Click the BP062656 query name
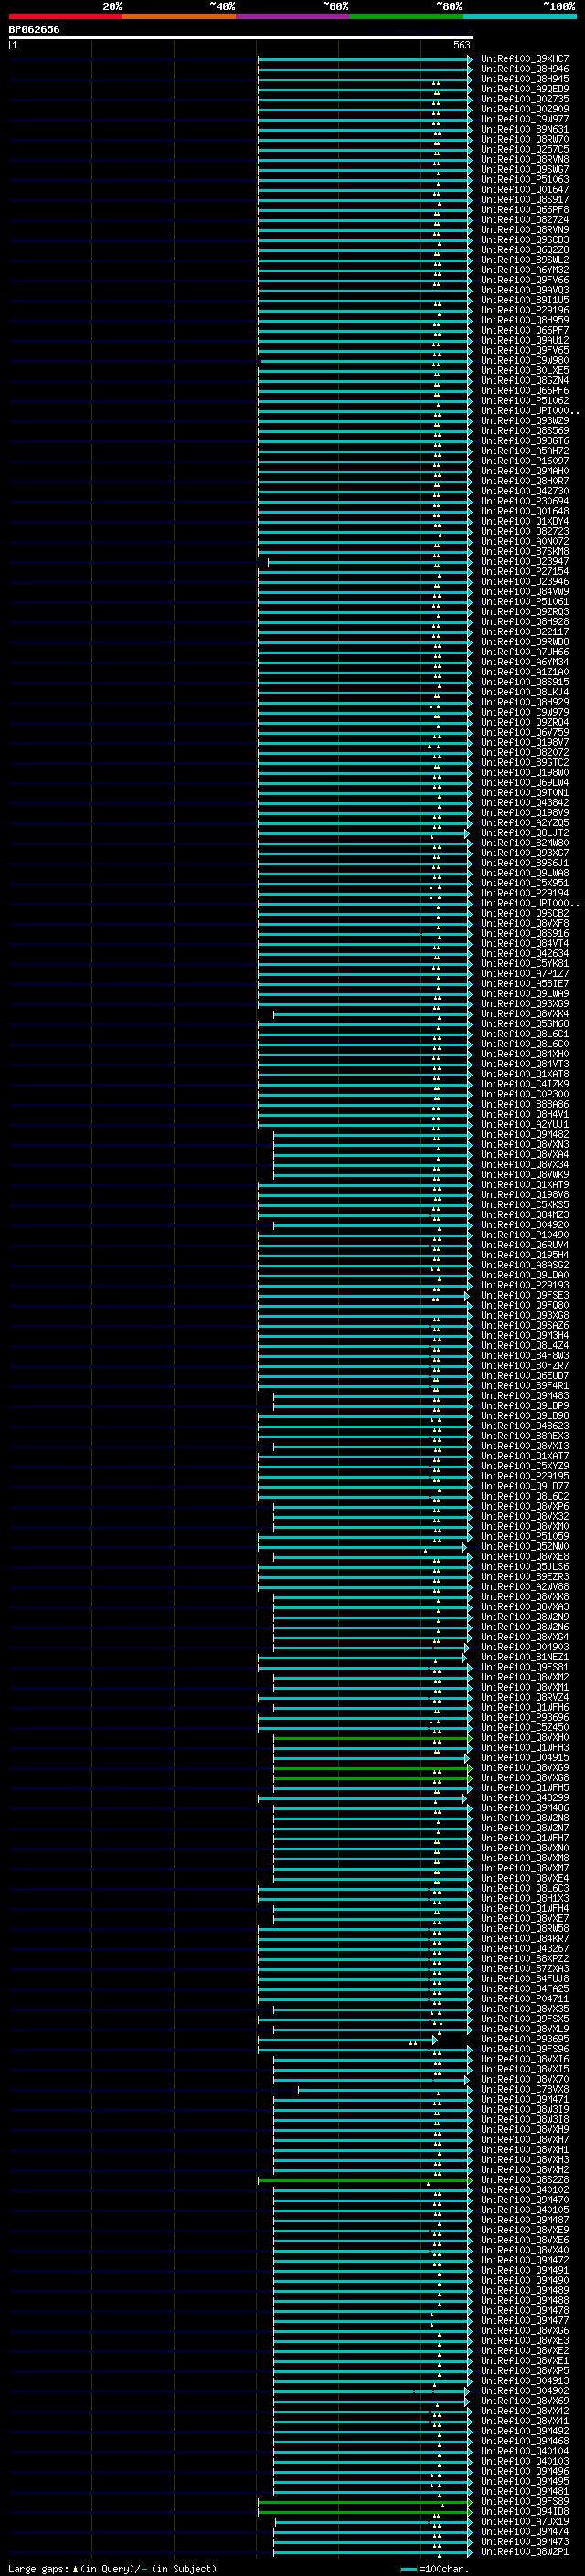The image size is (585, 2576). click(34, 29)
